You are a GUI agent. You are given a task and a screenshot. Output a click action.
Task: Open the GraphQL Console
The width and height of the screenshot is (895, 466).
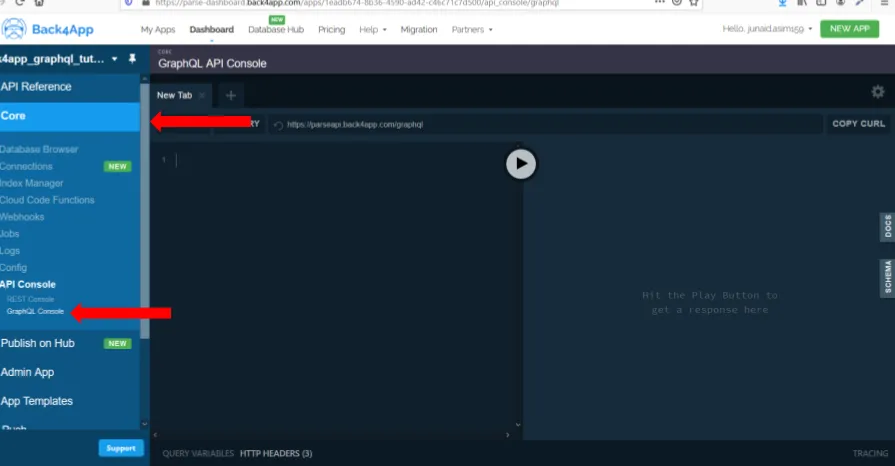pyautogui.click(x=35, y=311)
